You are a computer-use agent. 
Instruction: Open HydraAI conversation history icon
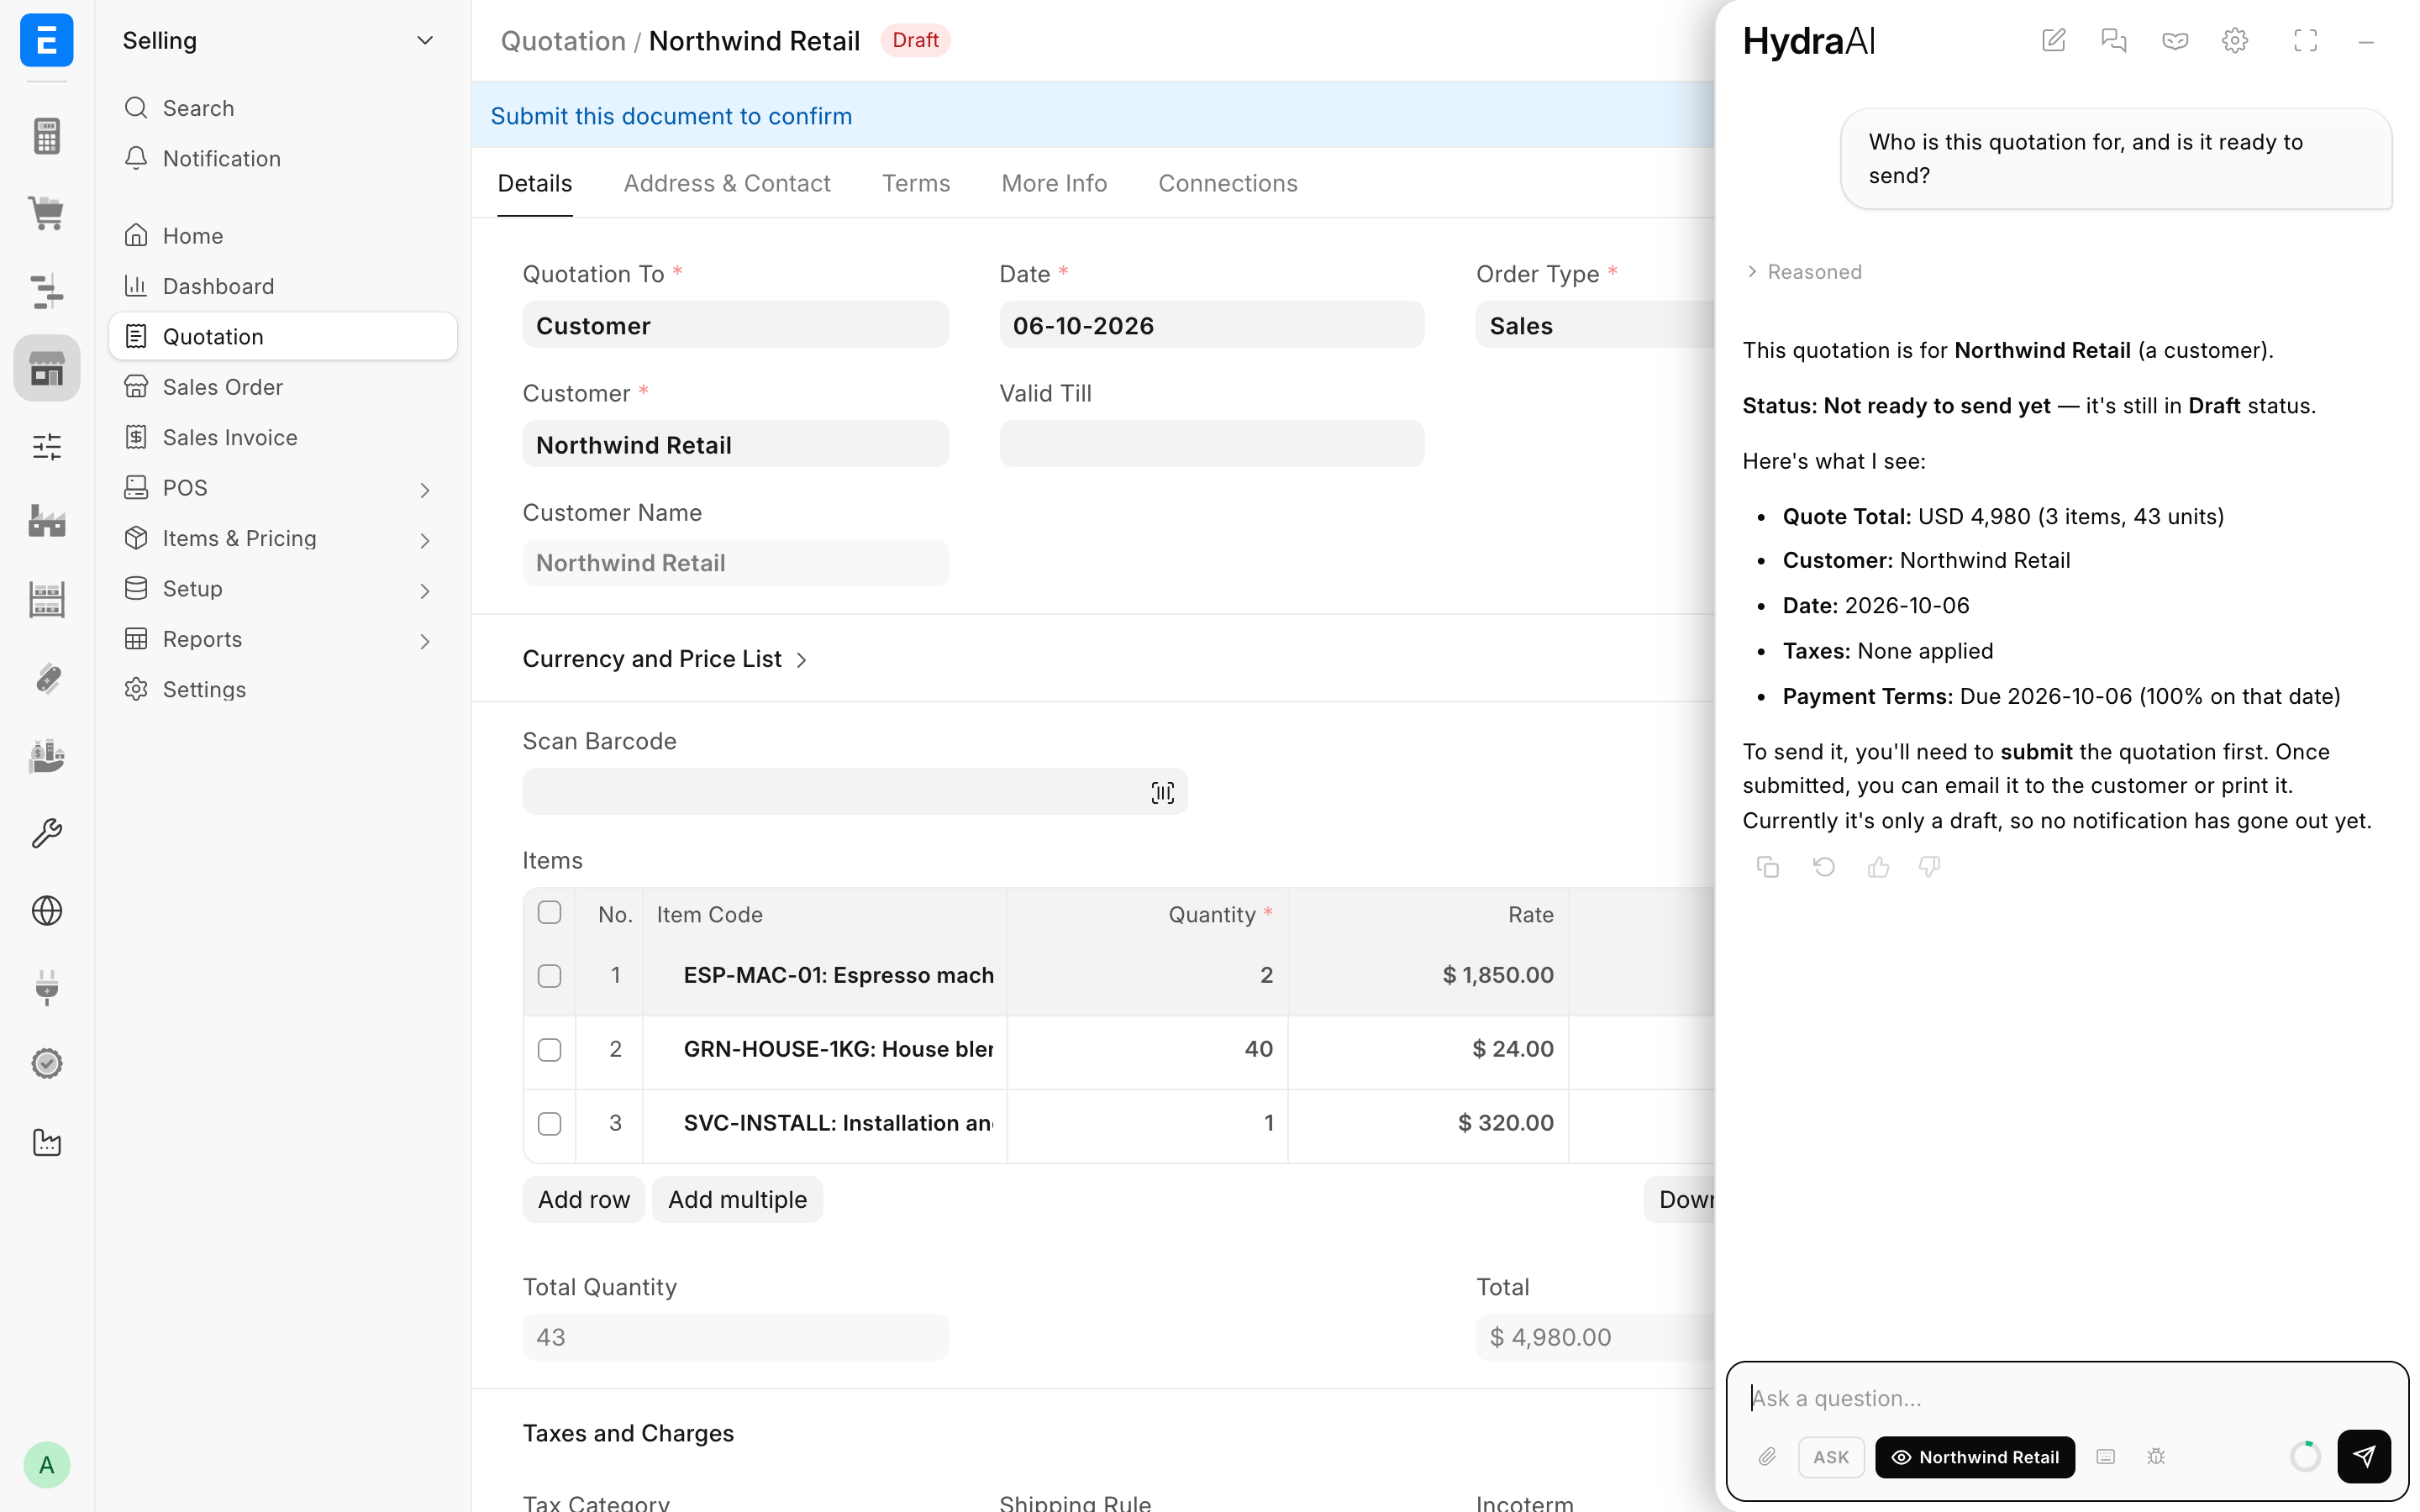click(2114, 40)
